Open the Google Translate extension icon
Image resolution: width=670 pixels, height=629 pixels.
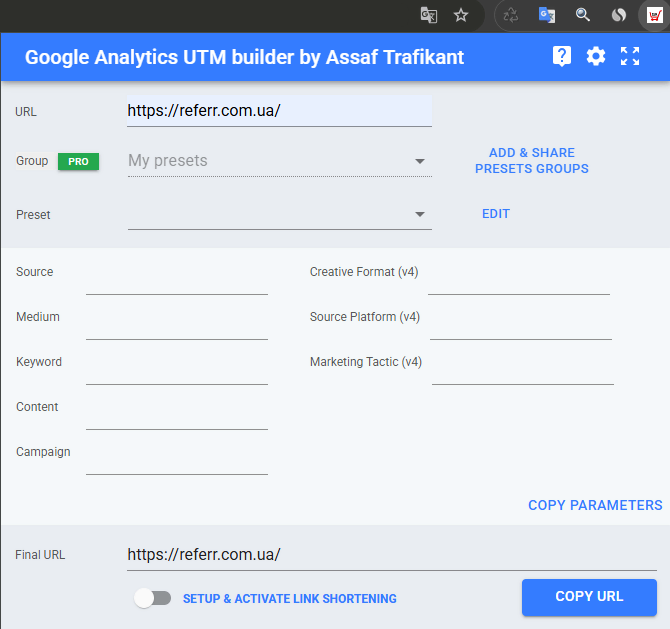pyautogui.click(x=547, y=15)
